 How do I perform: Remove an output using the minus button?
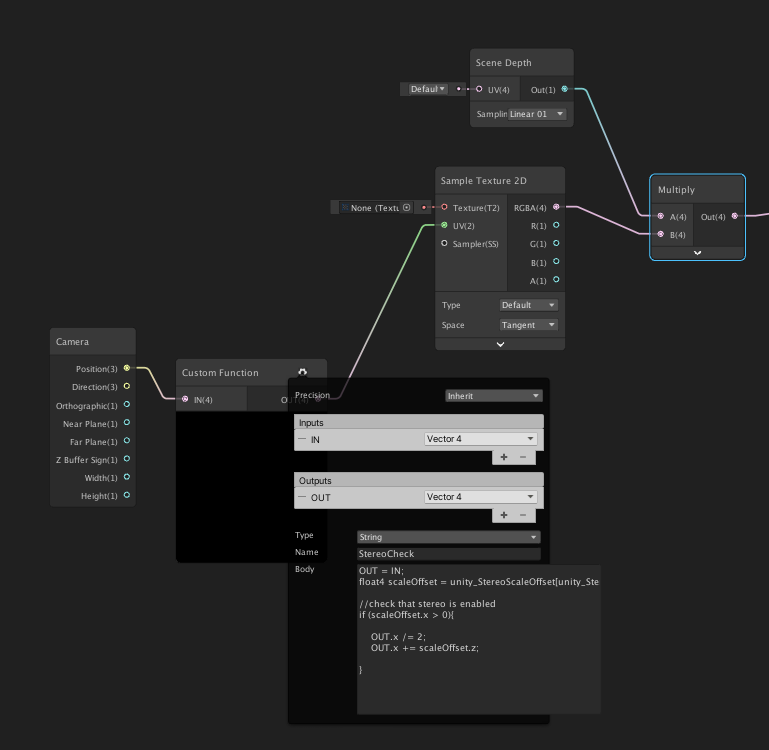tap(522, 515)
